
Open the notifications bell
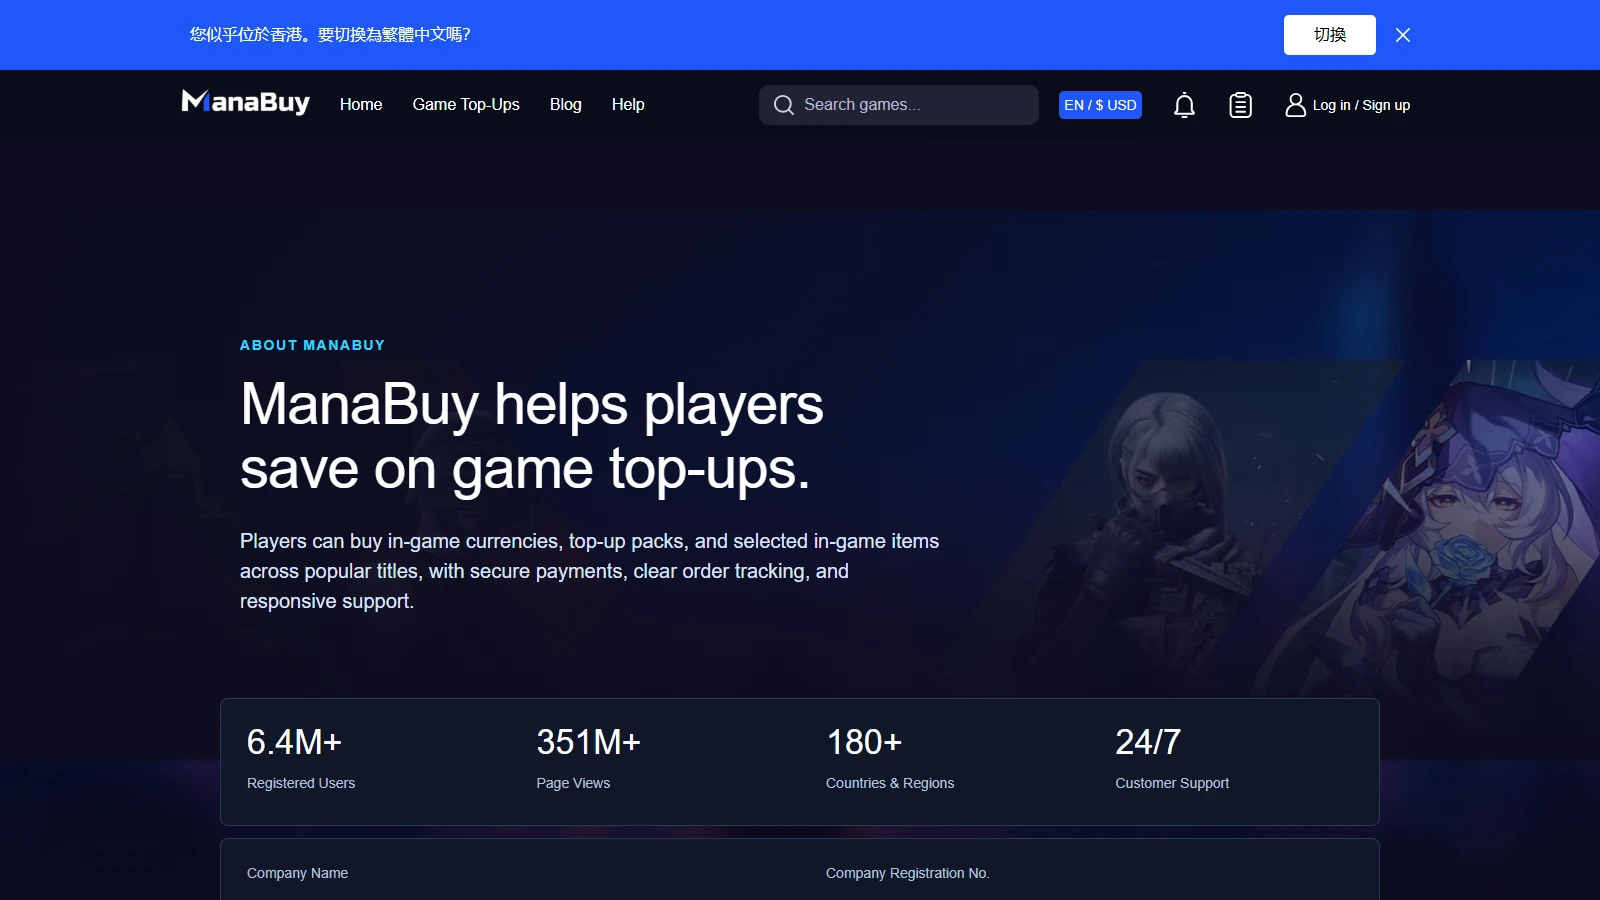(x=1184, y=105)
